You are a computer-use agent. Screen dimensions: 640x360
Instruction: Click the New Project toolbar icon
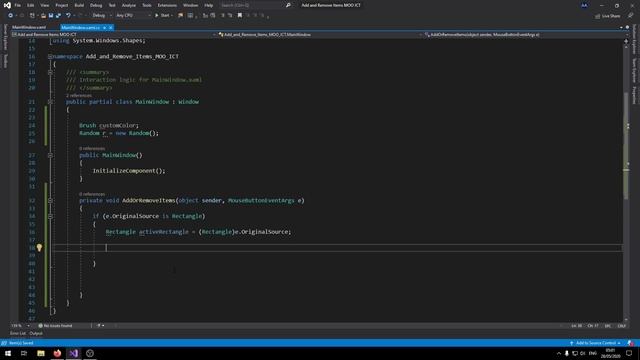pos(32,16)
